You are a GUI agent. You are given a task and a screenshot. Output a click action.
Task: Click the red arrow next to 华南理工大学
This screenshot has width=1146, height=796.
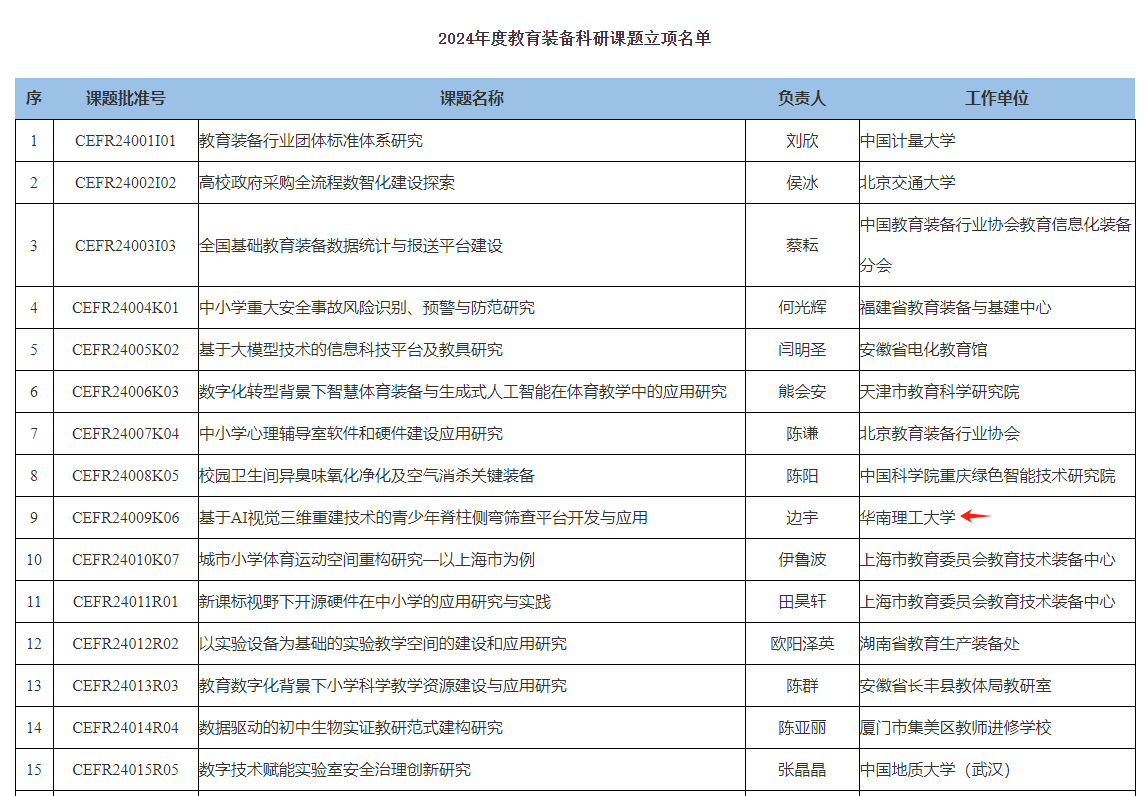click(x=975, y=517)
